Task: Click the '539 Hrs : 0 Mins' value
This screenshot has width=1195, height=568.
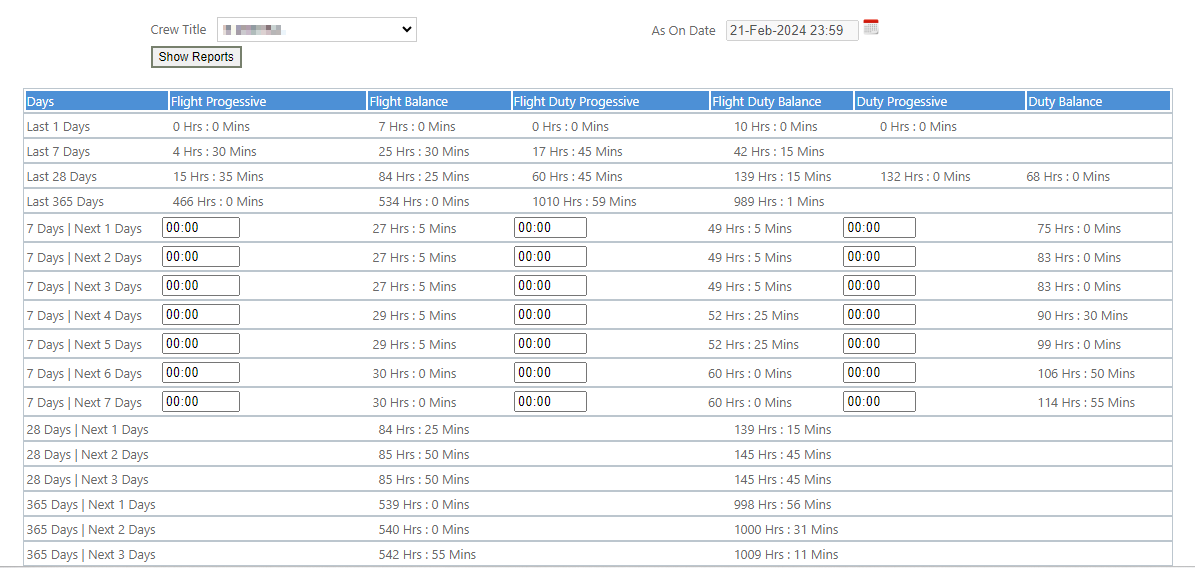Action: point(424,505)
